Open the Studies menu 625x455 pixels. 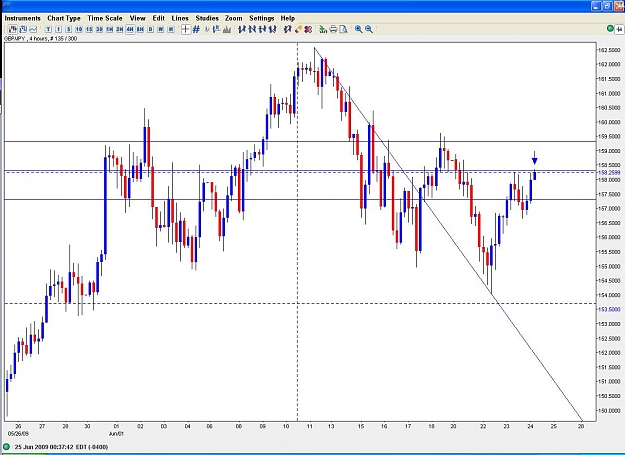point(207,18)
